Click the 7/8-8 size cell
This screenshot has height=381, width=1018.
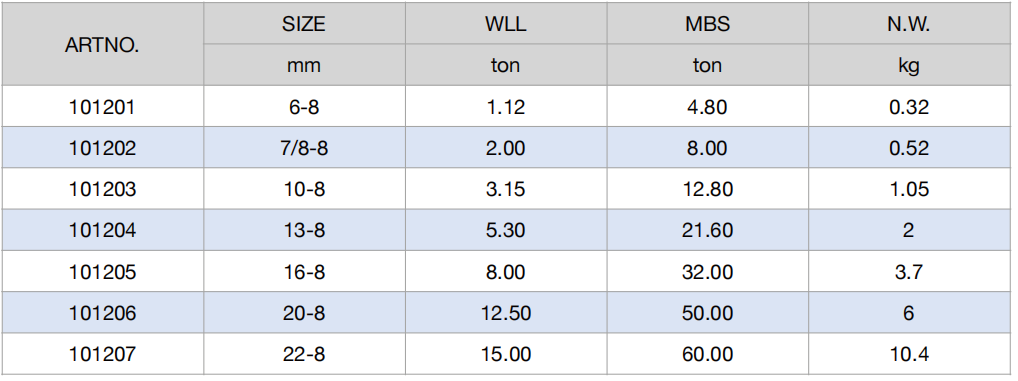tap(304, 148)
